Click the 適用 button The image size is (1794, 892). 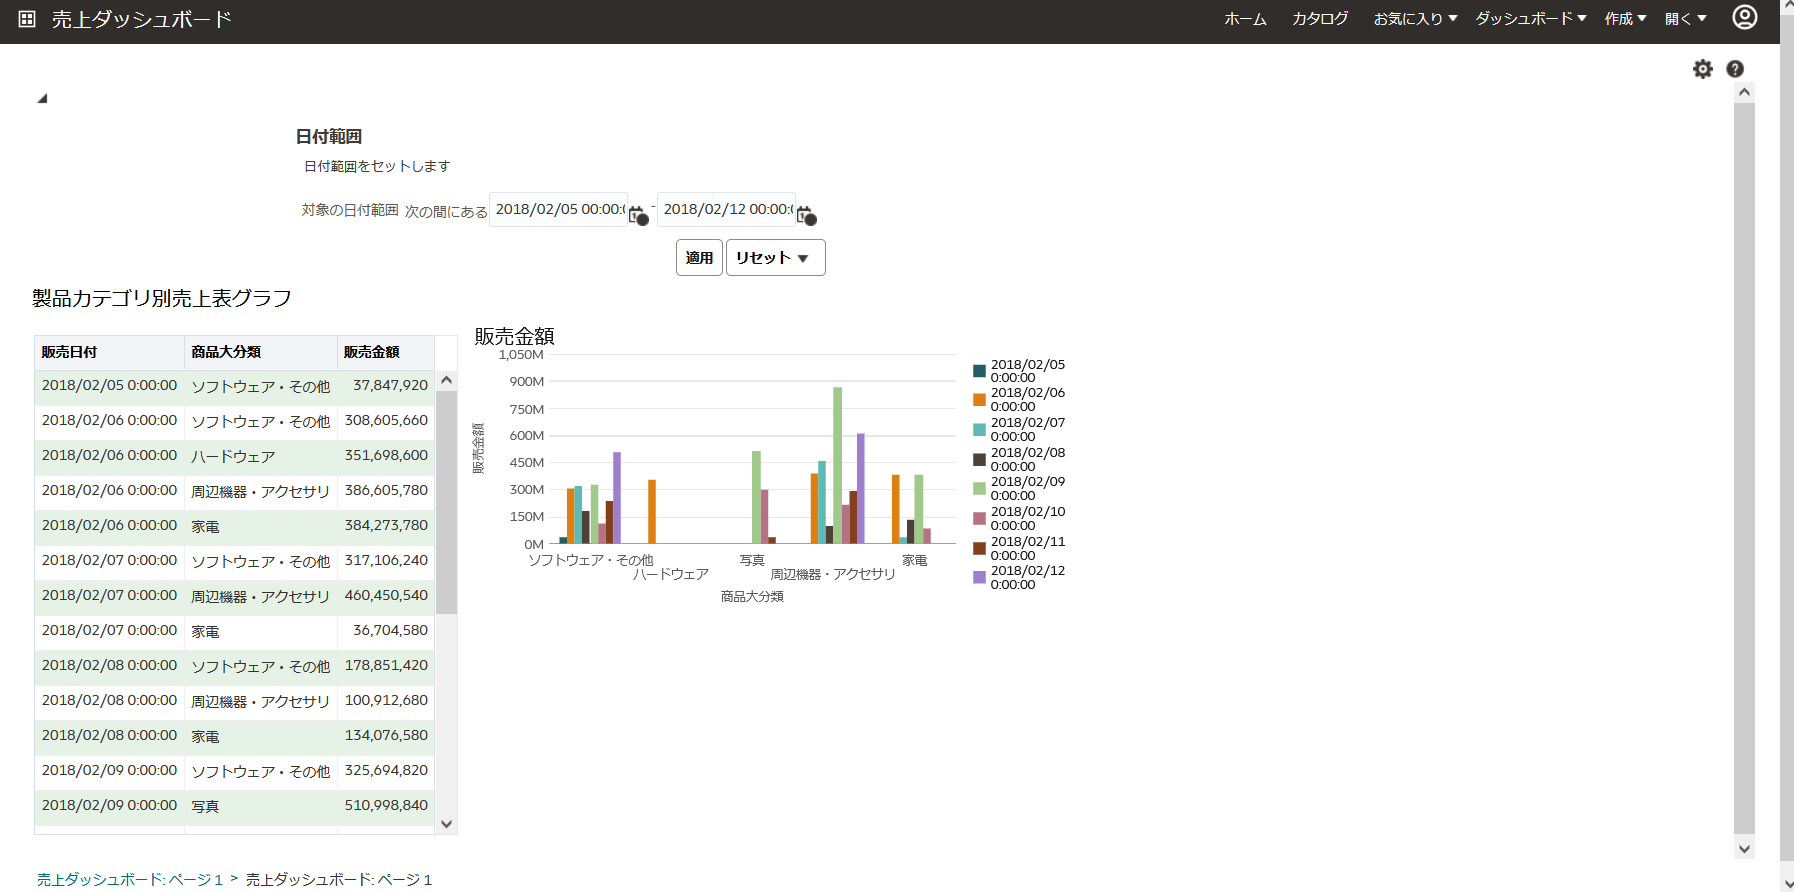[x=699, y=258]
